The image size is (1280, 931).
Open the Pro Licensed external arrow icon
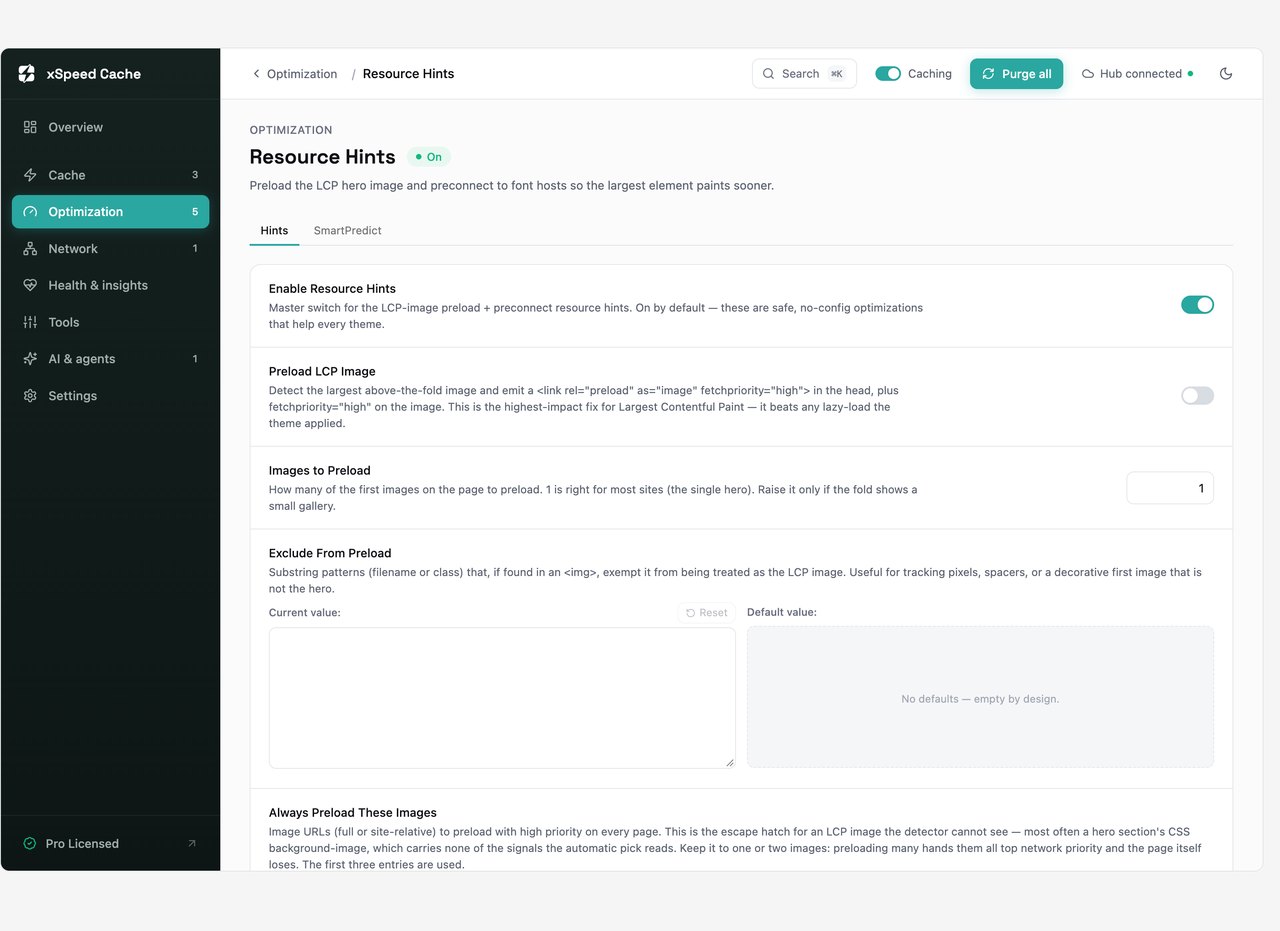(192, 843)
